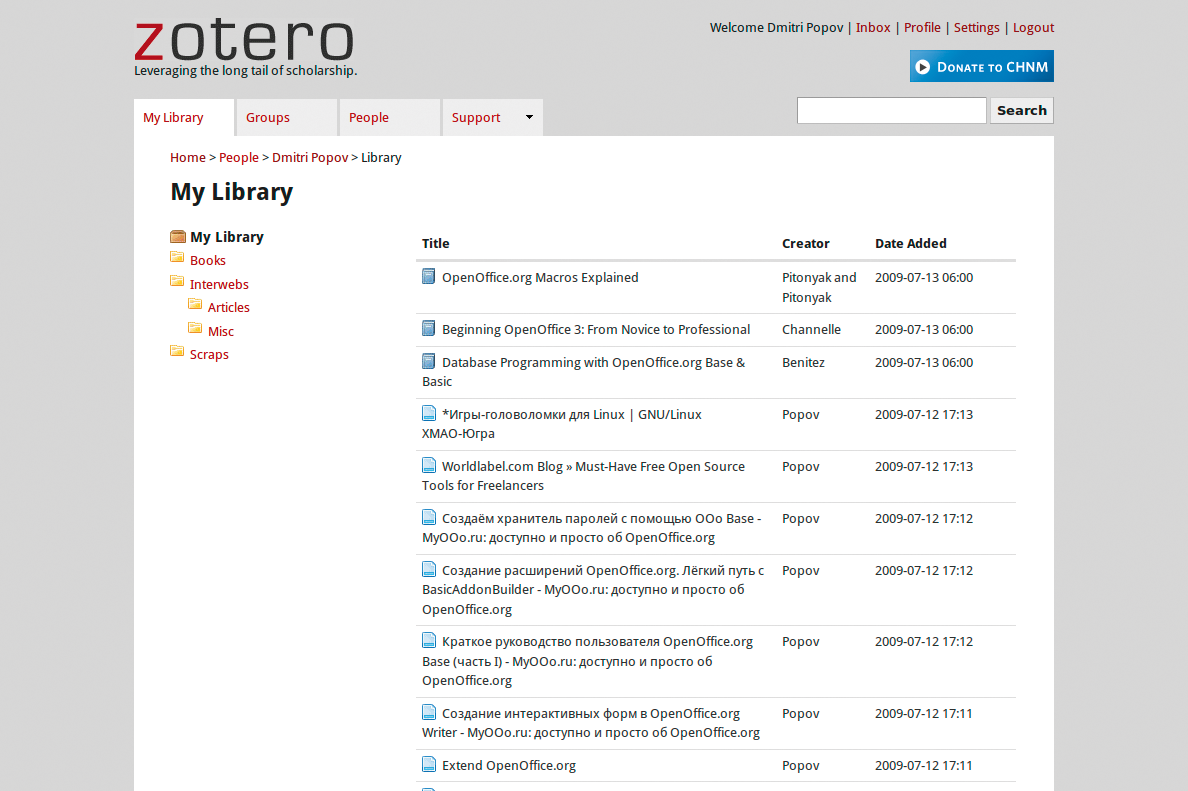
Task: Click the Search button
Action: point(1021,111)
